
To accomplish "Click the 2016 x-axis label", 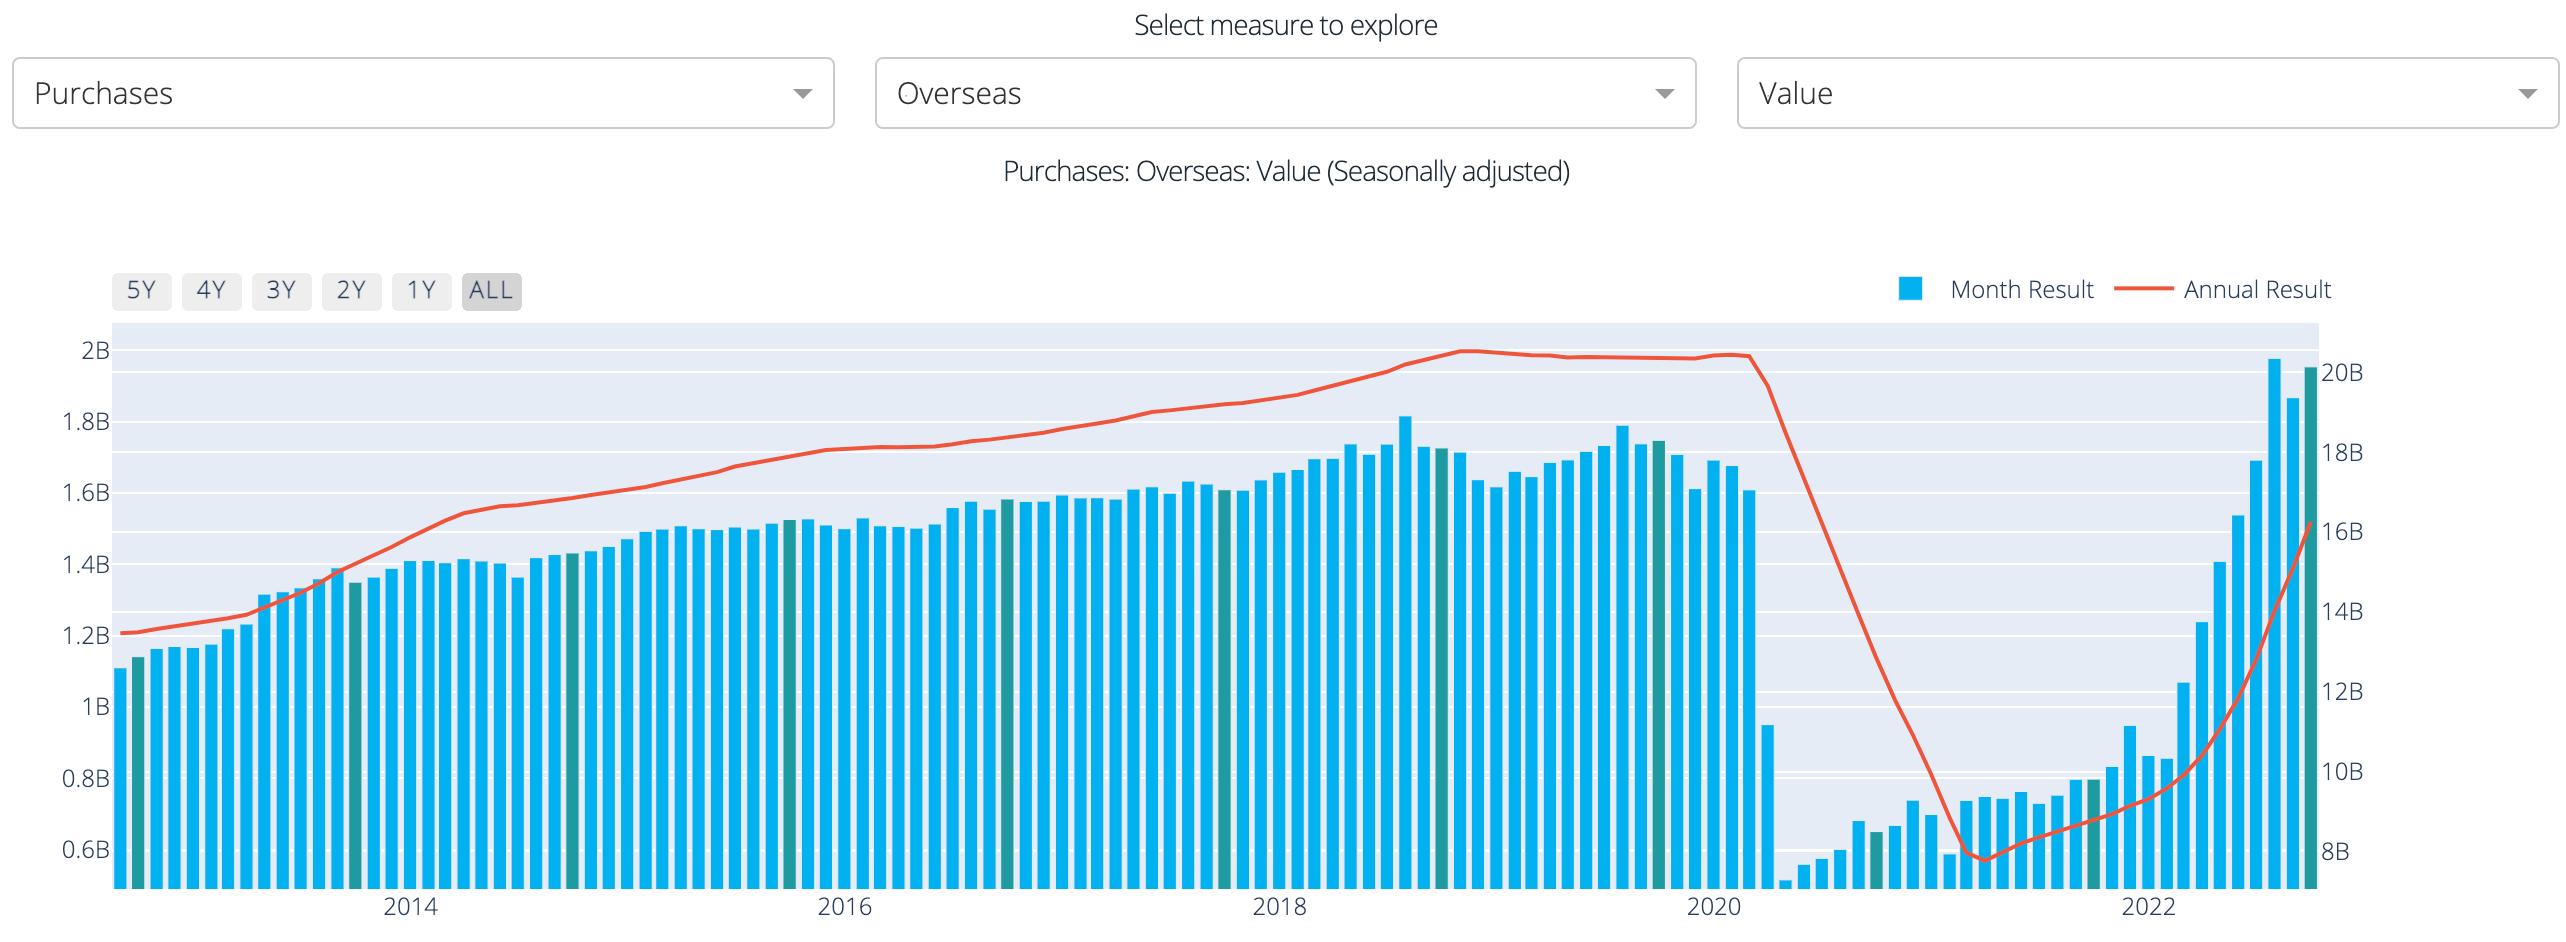I will point(845,907).
